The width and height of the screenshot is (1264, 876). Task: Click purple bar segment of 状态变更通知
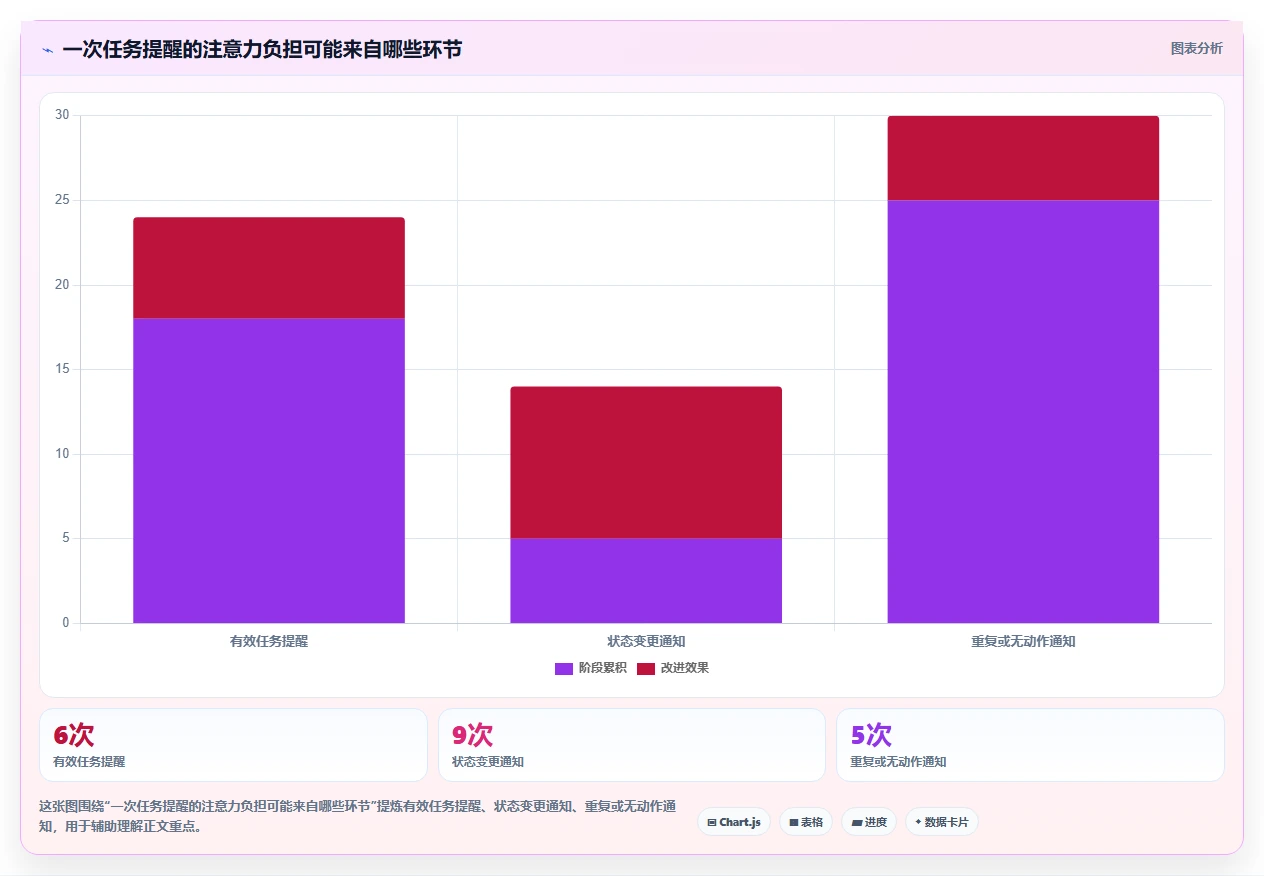646,580
